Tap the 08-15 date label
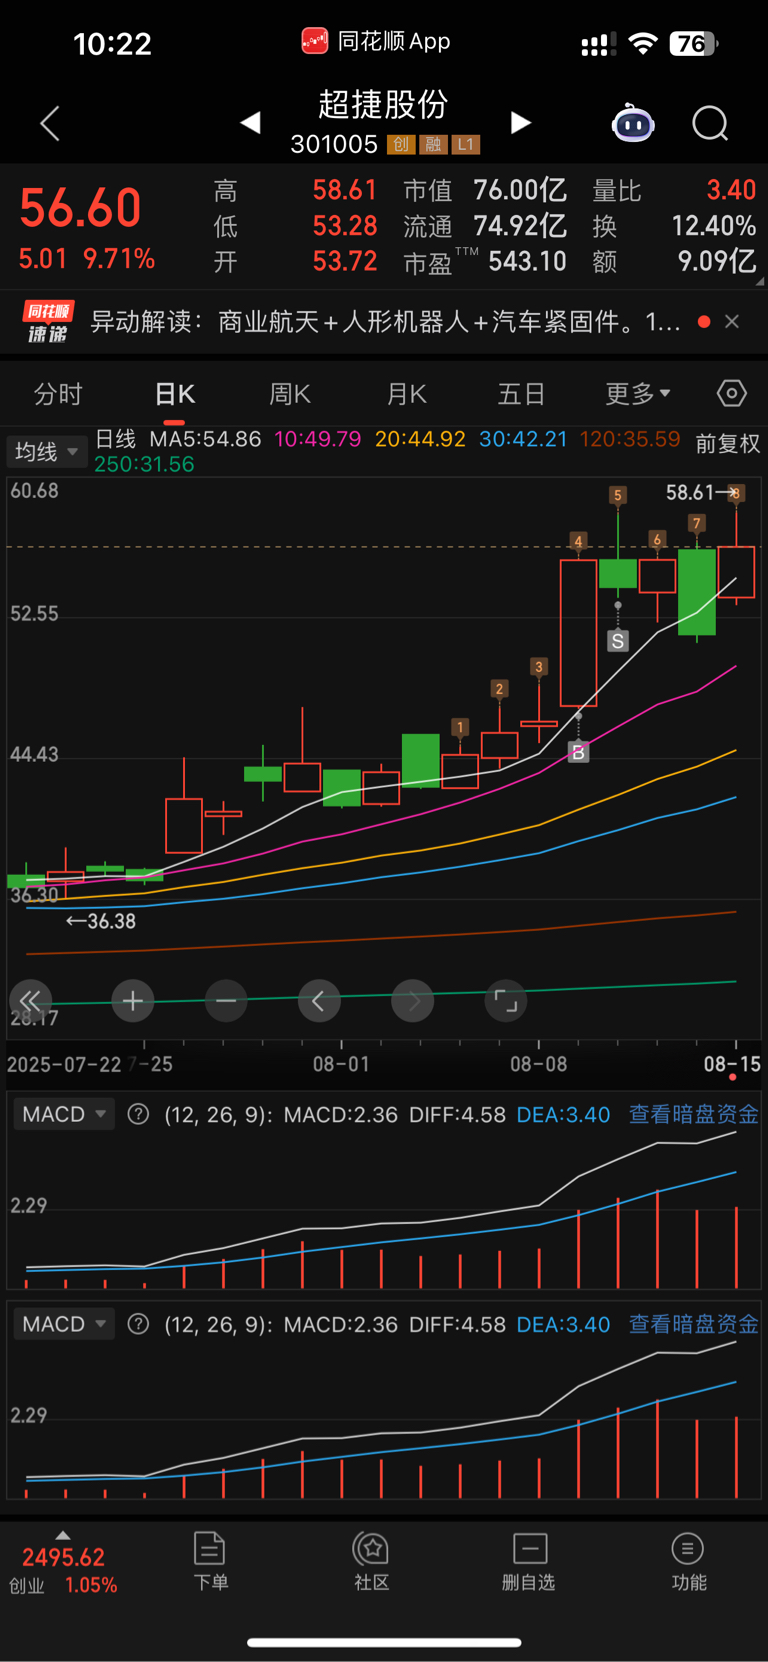This screenshot has height=1662, width=768. [732, 1064]
